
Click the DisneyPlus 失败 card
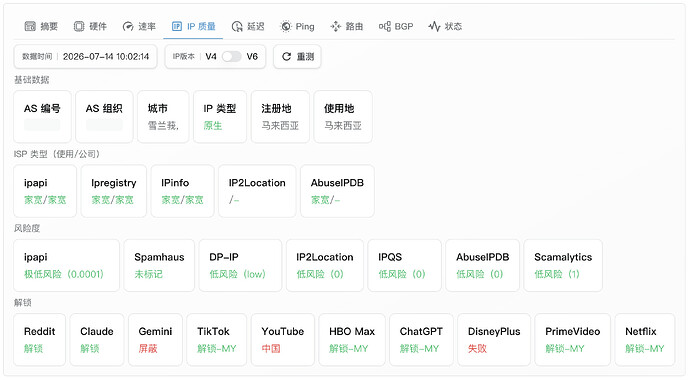coord(494,340)
